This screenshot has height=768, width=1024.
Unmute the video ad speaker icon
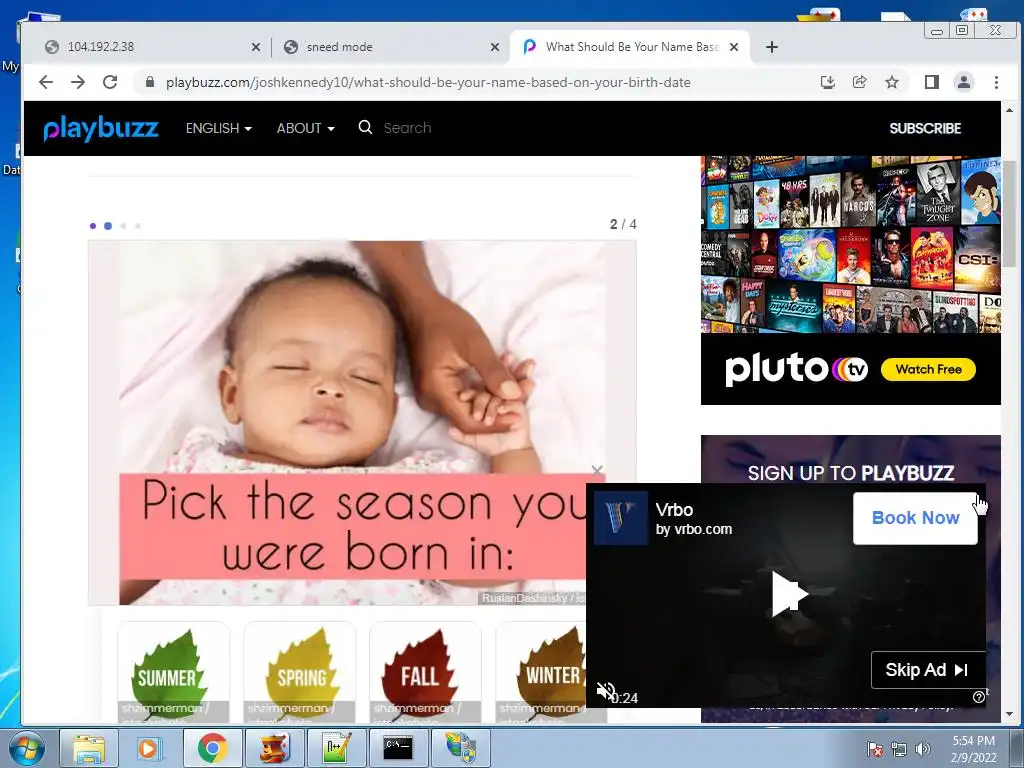[x=605, y=691]
